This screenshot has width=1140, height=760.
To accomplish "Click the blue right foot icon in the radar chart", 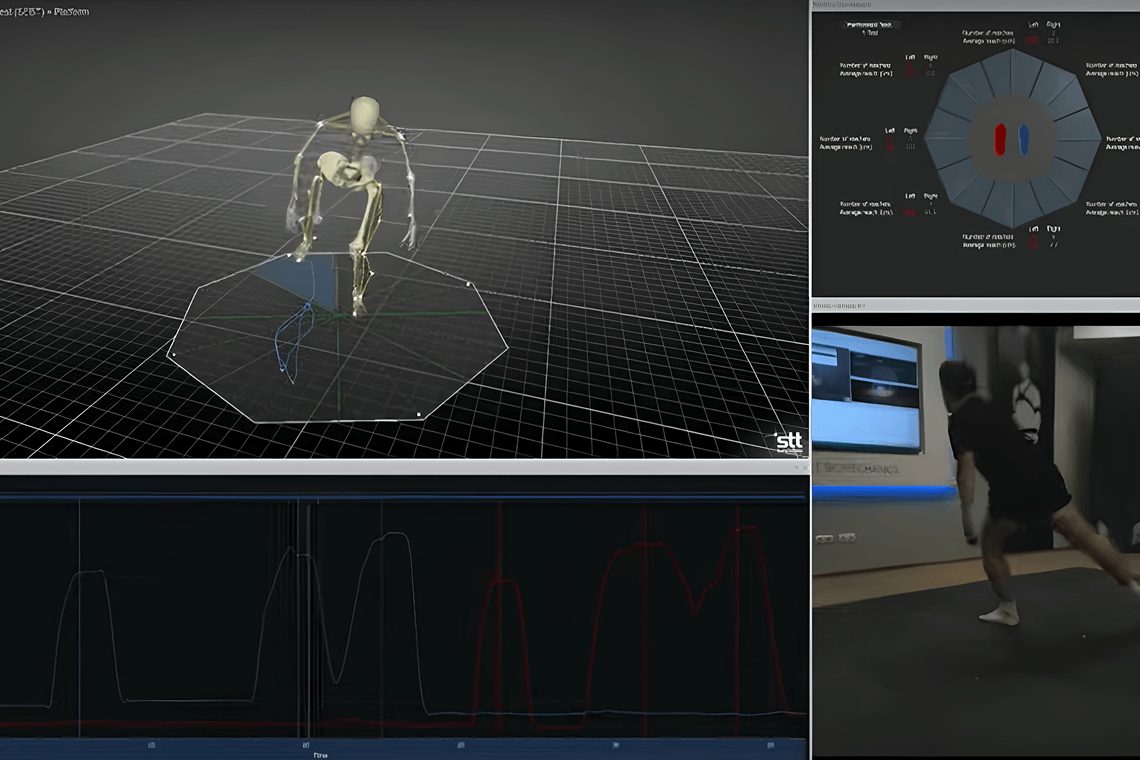I will [x=1024, y=139].
